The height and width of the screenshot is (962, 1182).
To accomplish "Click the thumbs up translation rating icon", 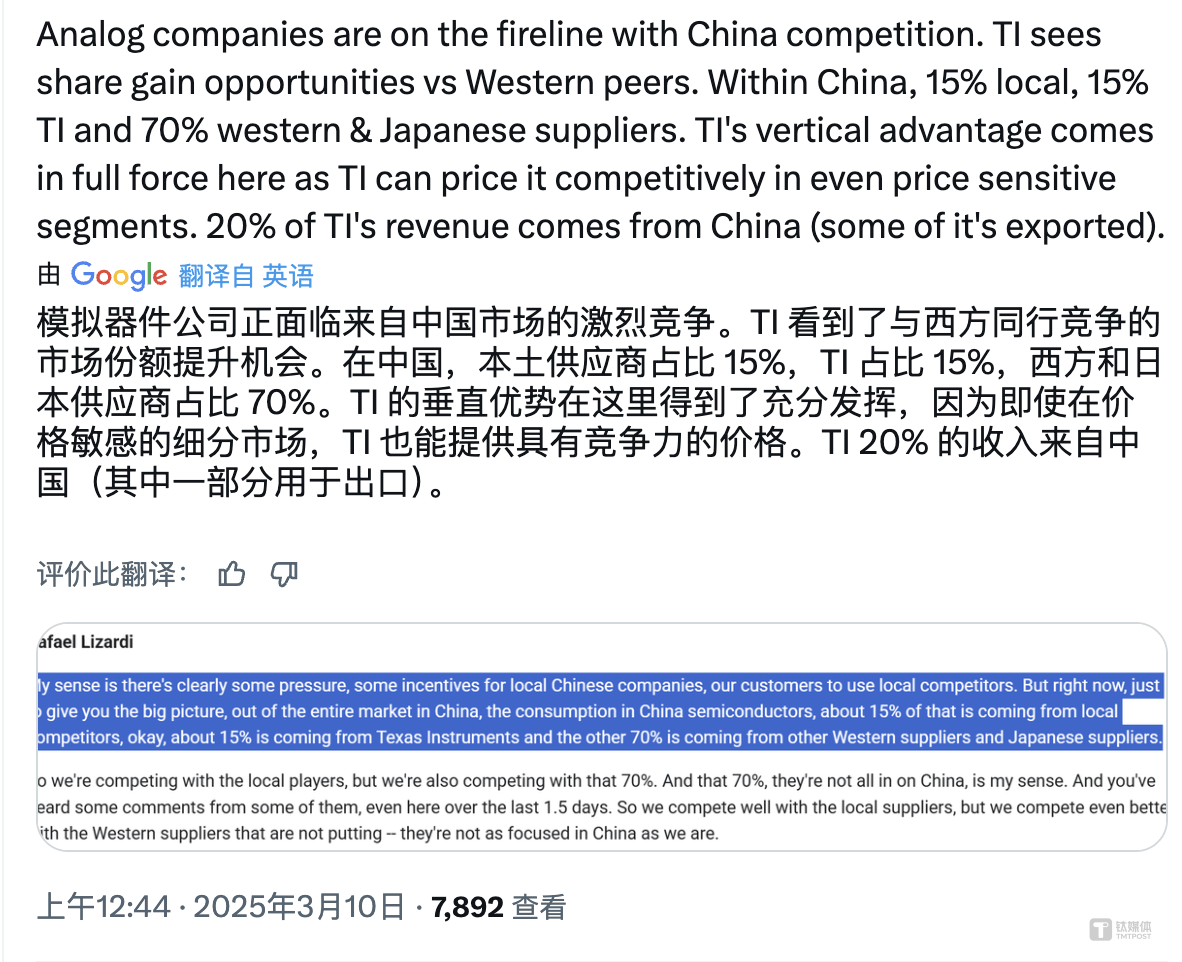I will point(231,574).
